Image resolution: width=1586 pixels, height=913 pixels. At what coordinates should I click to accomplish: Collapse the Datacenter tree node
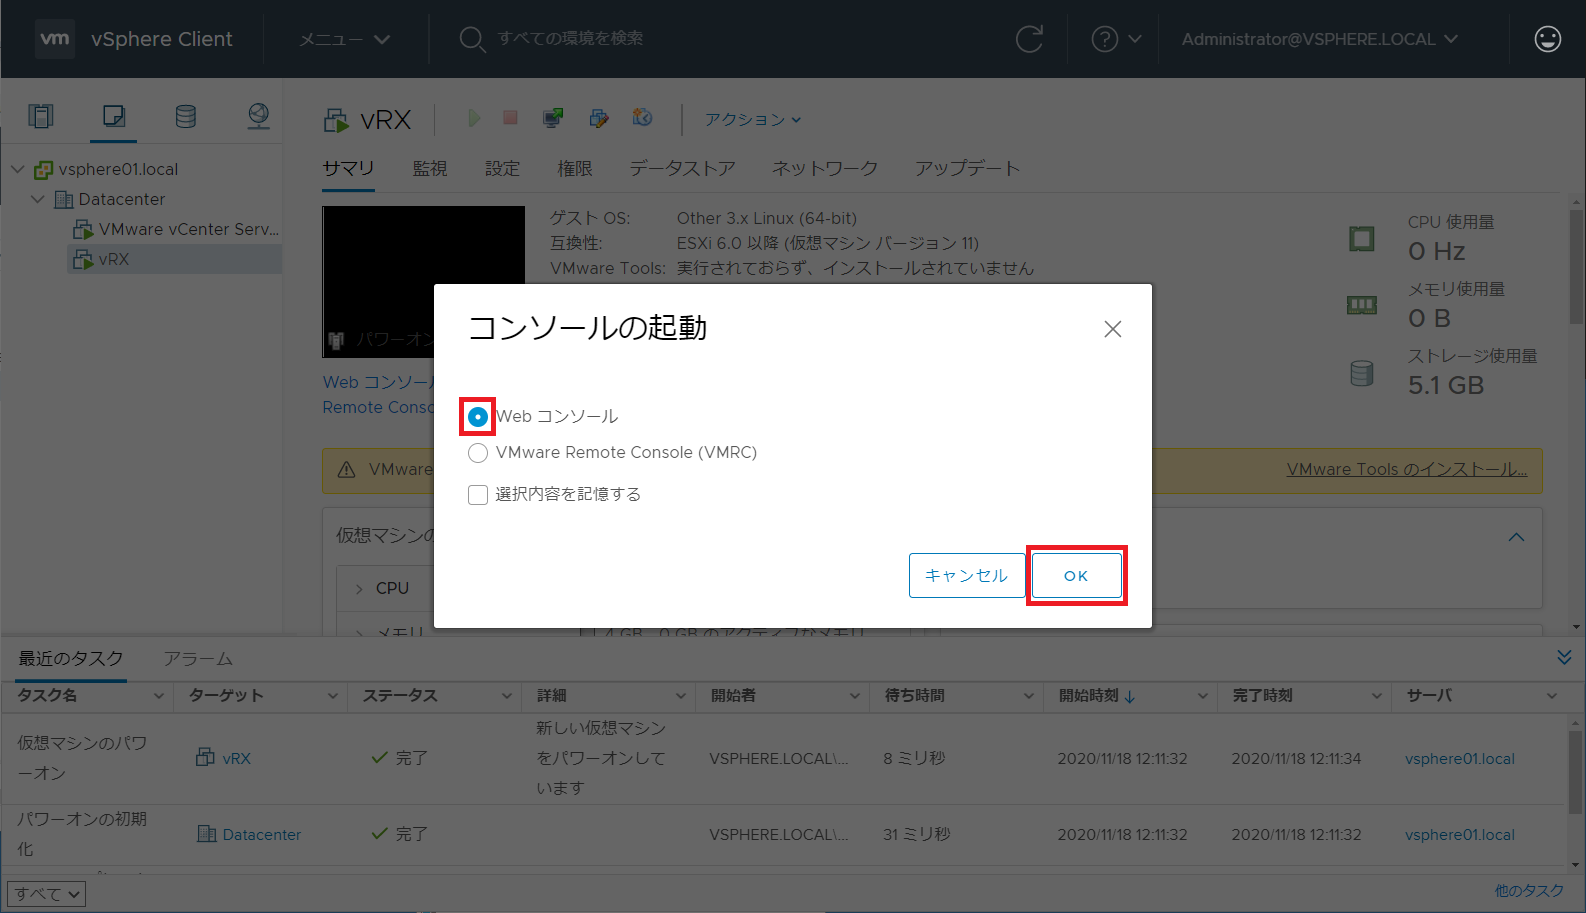pyautogui.click(x=37, y=199)
